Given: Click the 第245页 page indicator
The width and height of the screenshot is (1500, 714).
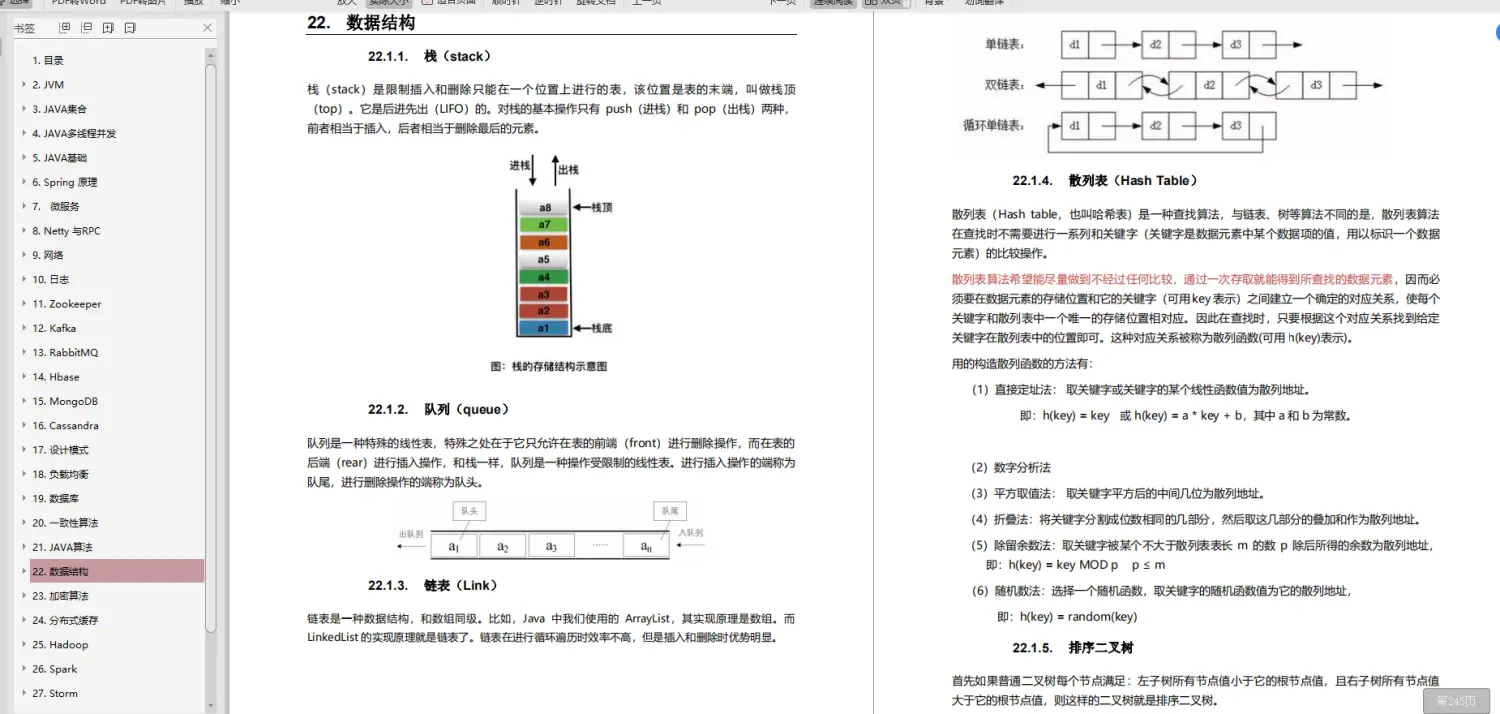Looking at the screenshot, I should tap(1456, 702).
